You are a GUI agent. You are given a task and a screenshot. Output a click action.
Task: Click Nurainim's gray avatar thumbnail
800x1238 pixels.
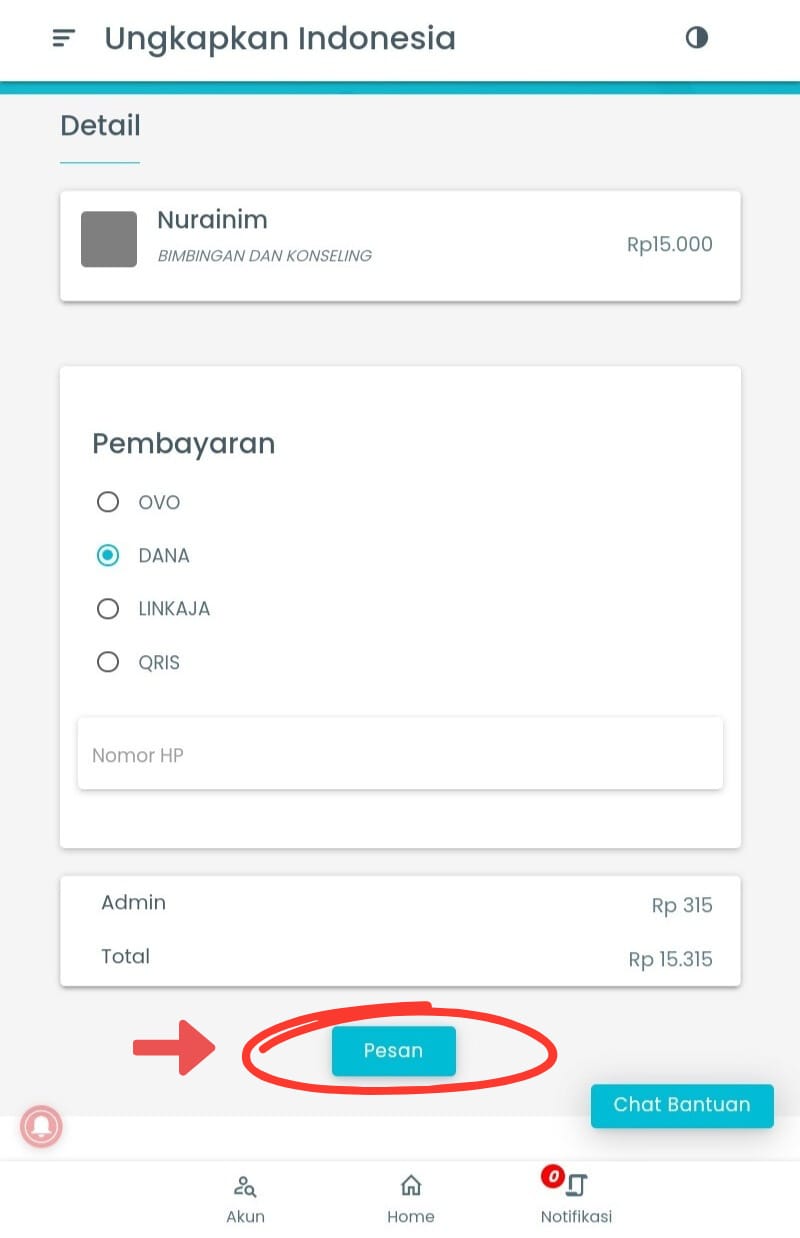(109, 239)
